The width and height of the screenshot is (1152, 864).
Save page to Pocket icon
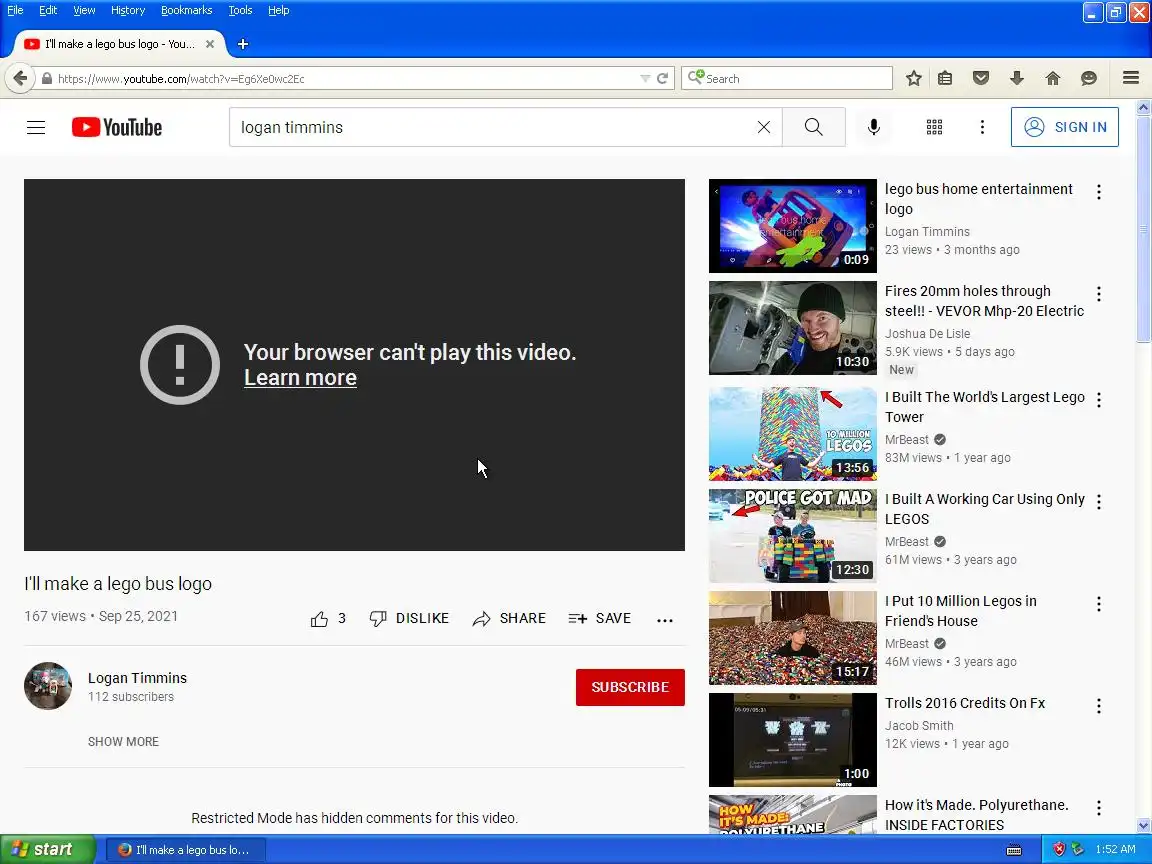tap(981, 78)
